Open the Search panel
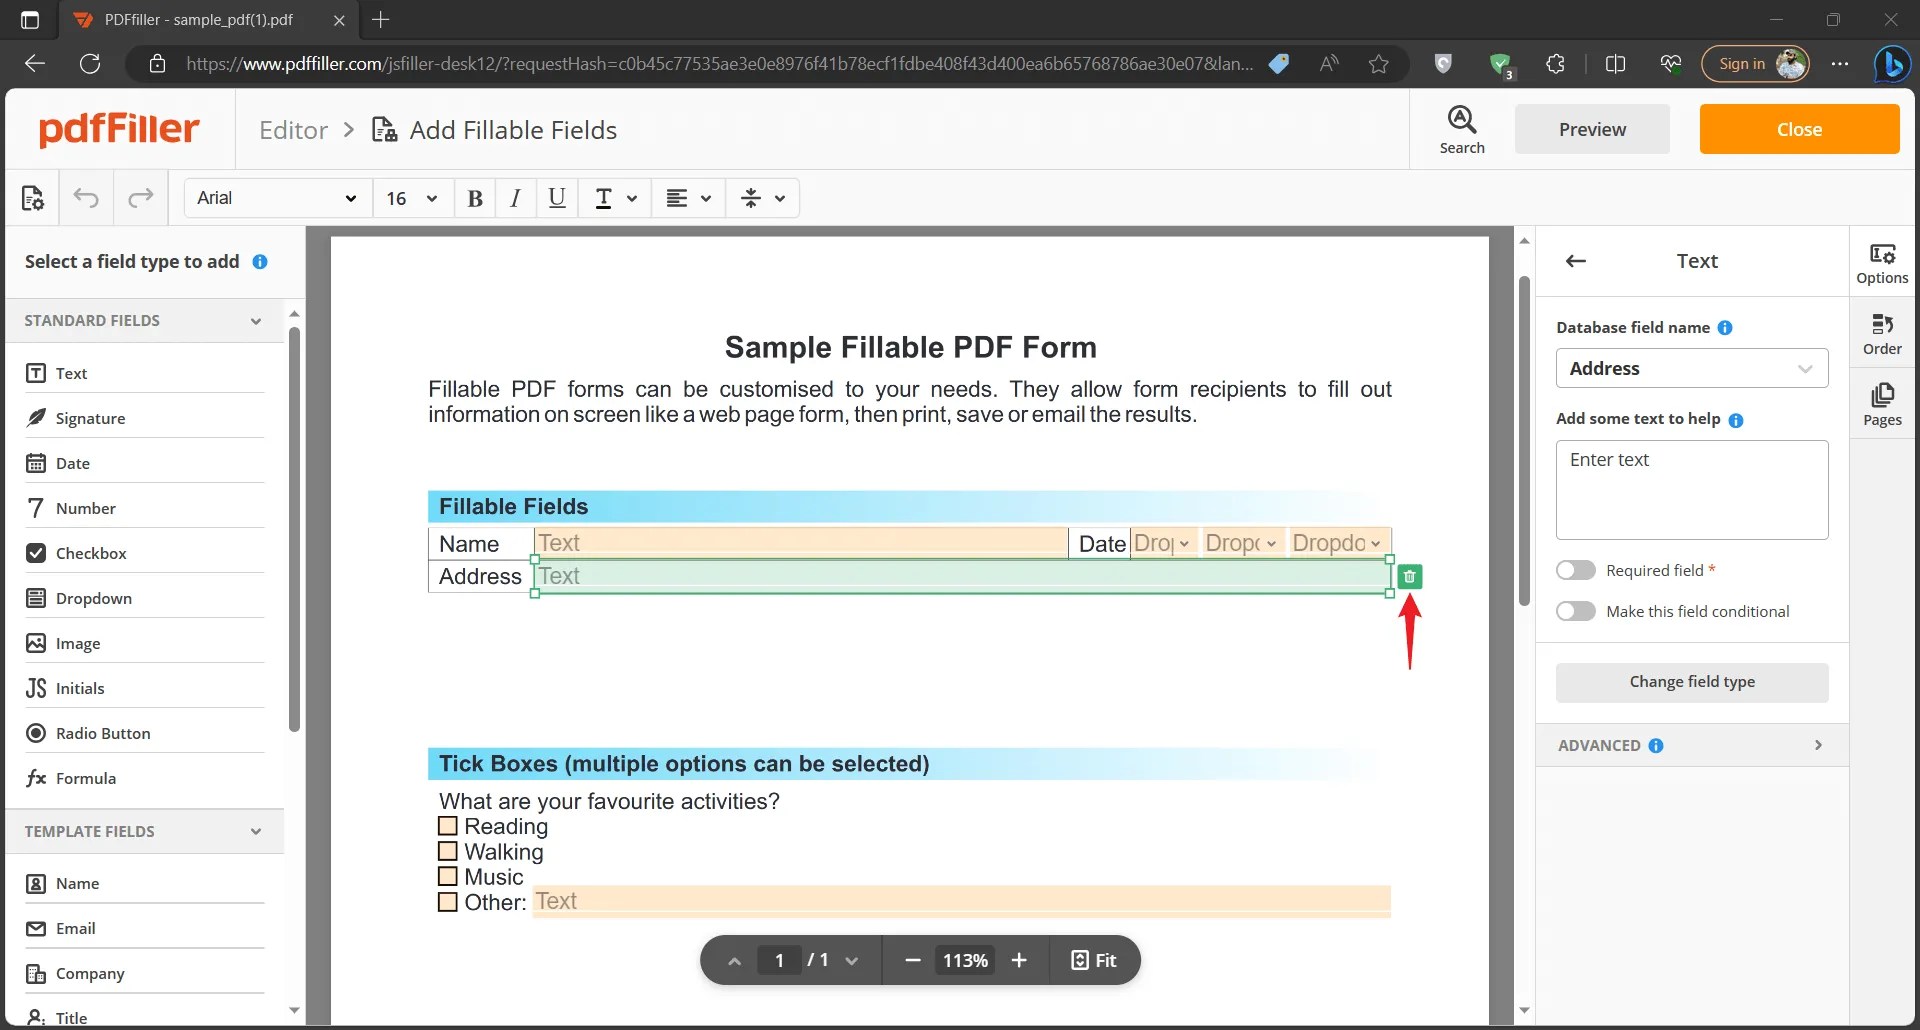 1461,128
